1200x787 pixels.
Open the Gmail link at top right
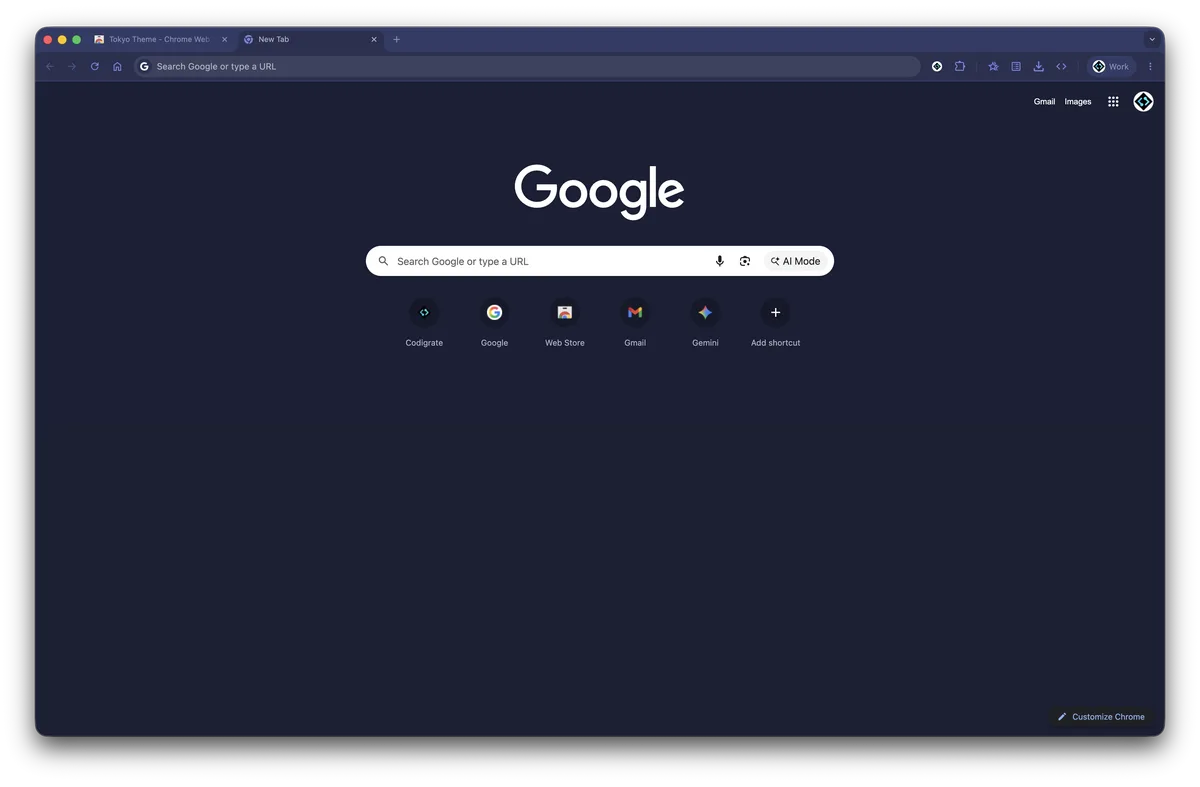(x=1044, y=102)
